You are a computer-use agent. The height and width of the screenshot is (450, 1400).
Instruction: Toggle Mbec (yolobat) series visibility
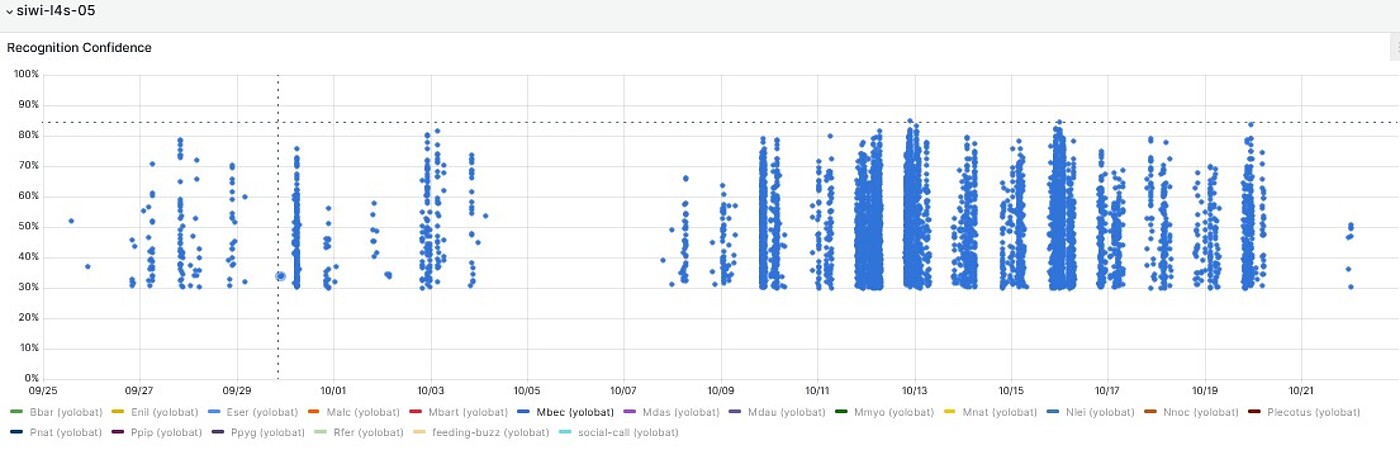[574, 412]
